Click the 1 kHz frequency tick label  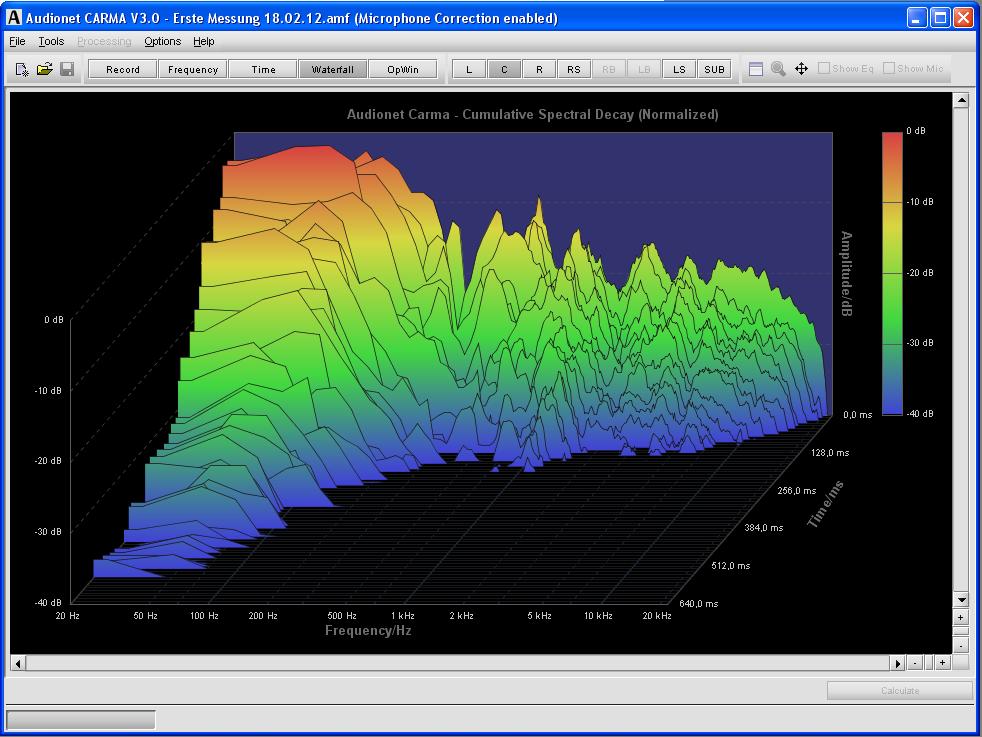(403, 616)
